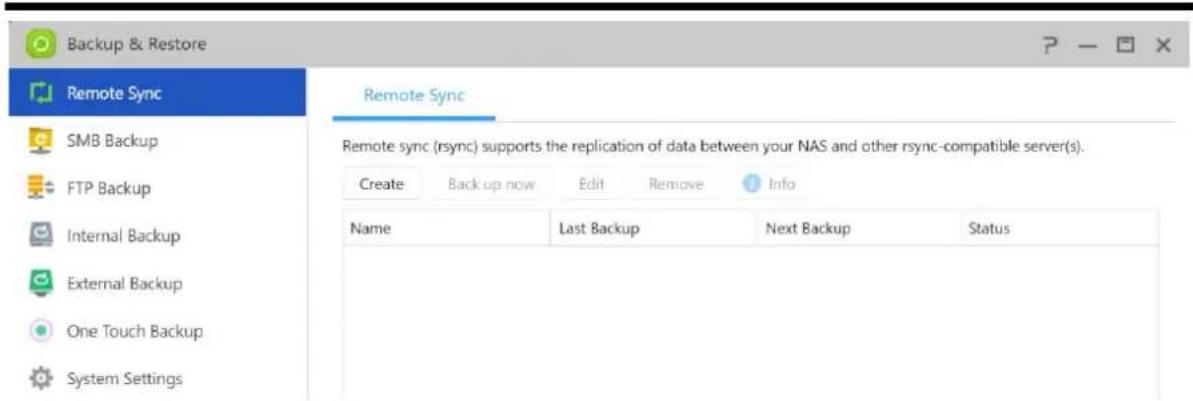Switch to the Remote Sync tab
Viewport: 1193px width, 401px height.
coord(413,97)
